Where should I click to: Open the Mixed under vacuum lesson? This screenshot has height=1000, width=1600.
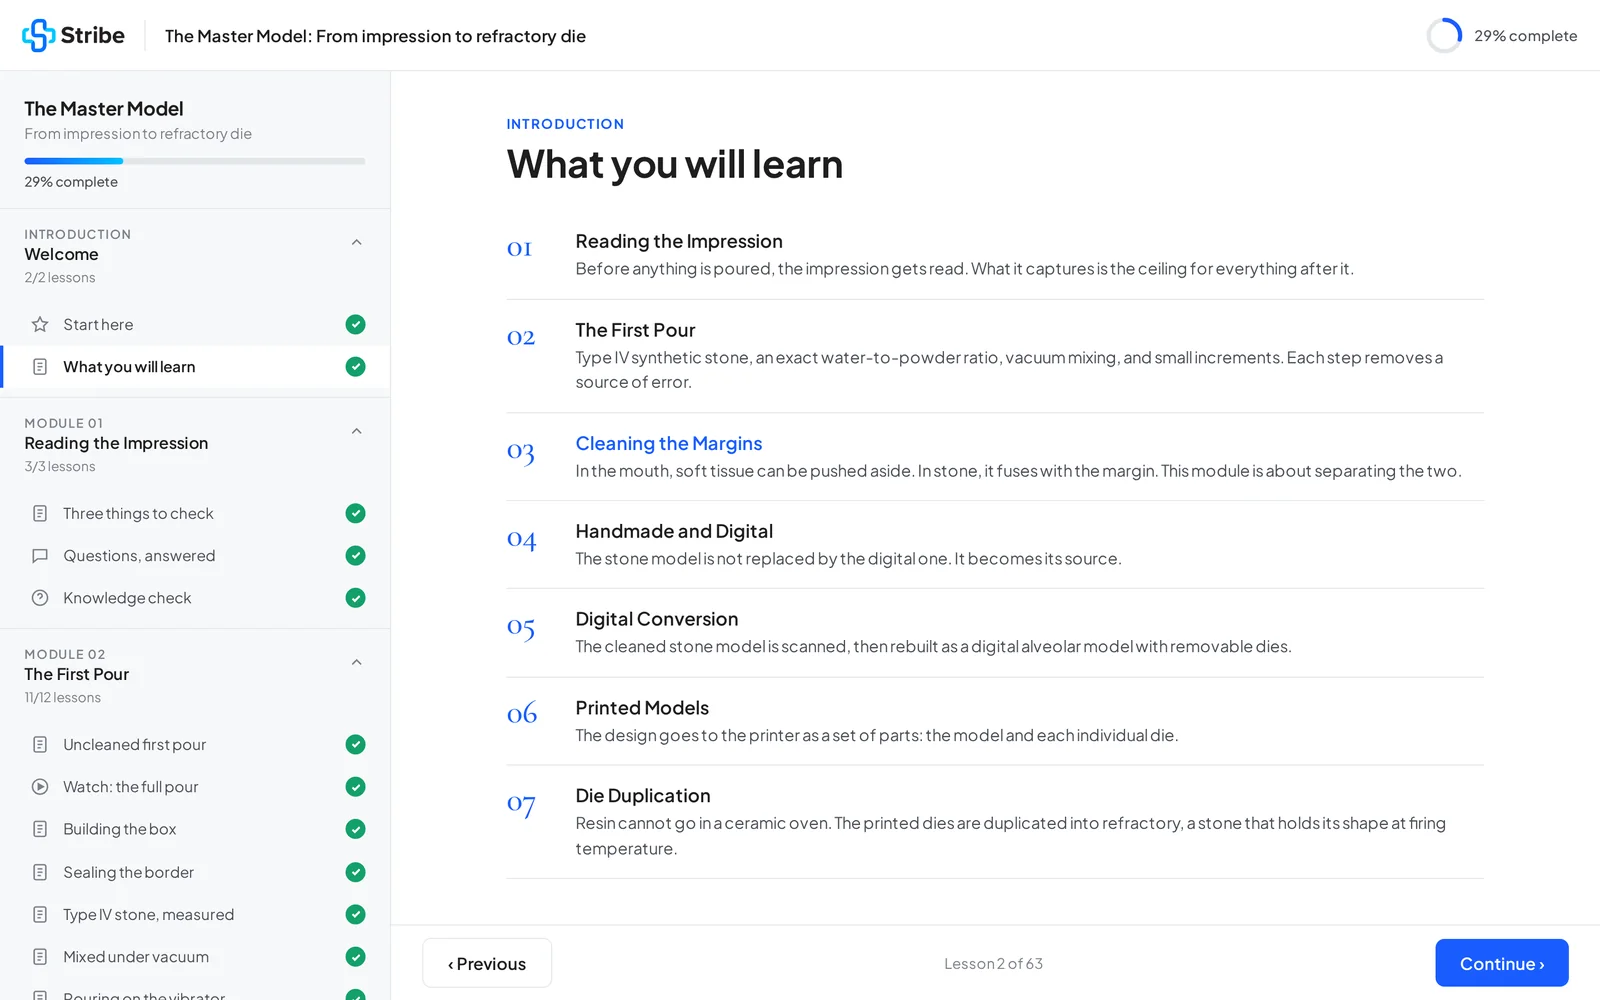[195, 957]
